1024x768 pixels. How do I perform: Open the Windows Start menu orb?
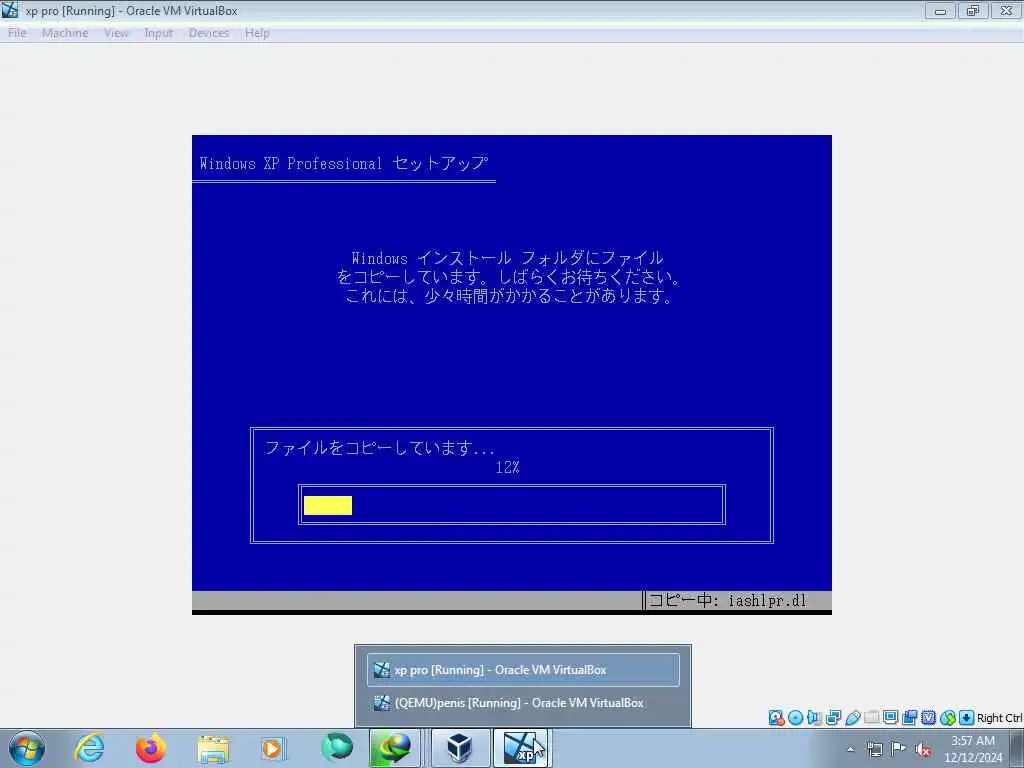(27, 748)
